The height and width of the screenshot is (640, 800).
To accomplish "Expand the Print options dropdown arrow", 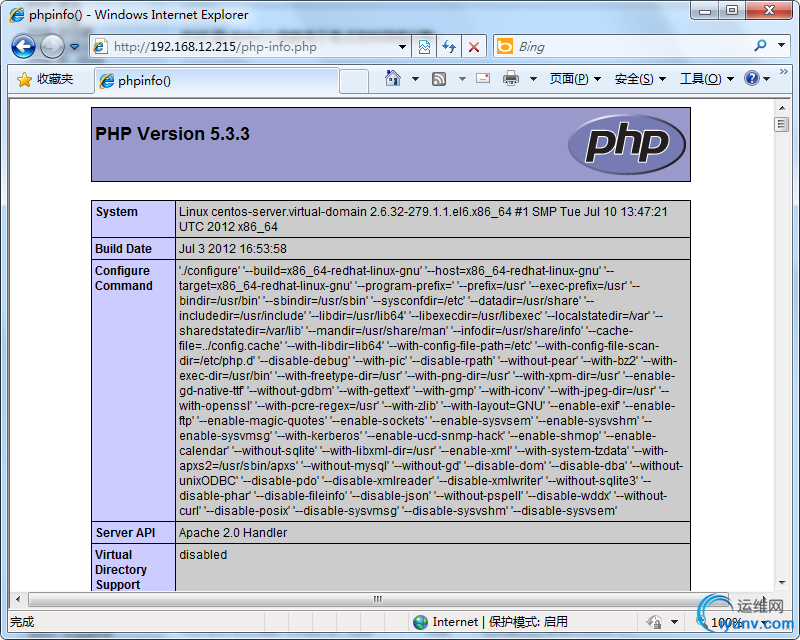I will point(534,79).
